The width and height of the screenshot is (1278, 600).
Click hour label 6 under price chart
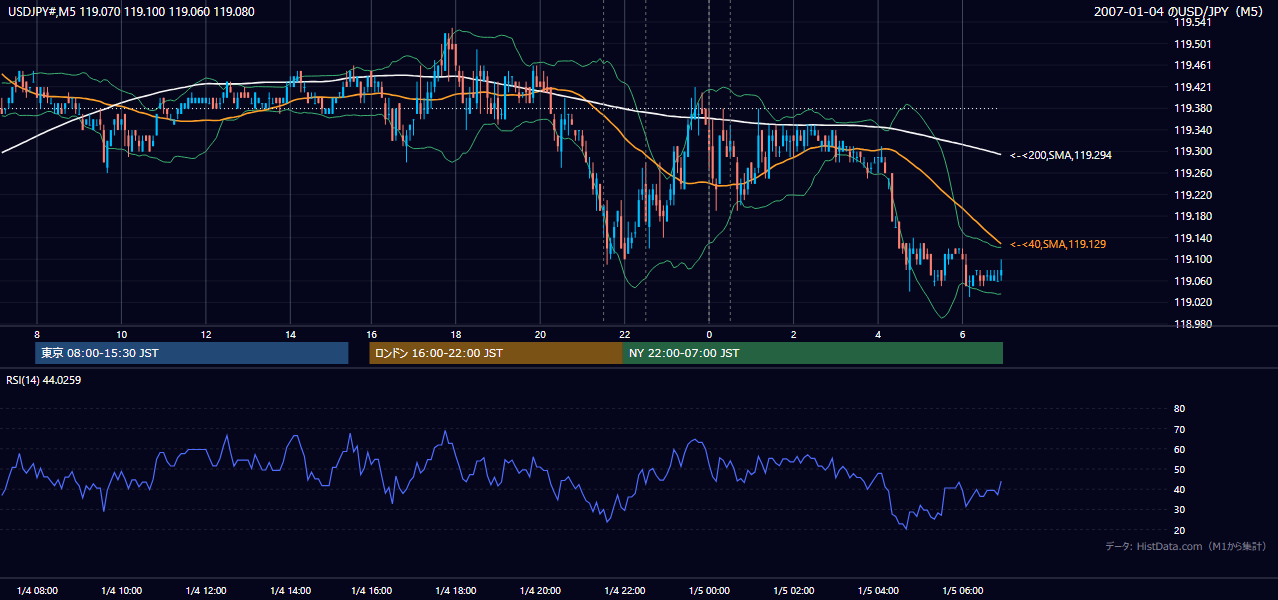pyautogui.click(x=962, y=334)
